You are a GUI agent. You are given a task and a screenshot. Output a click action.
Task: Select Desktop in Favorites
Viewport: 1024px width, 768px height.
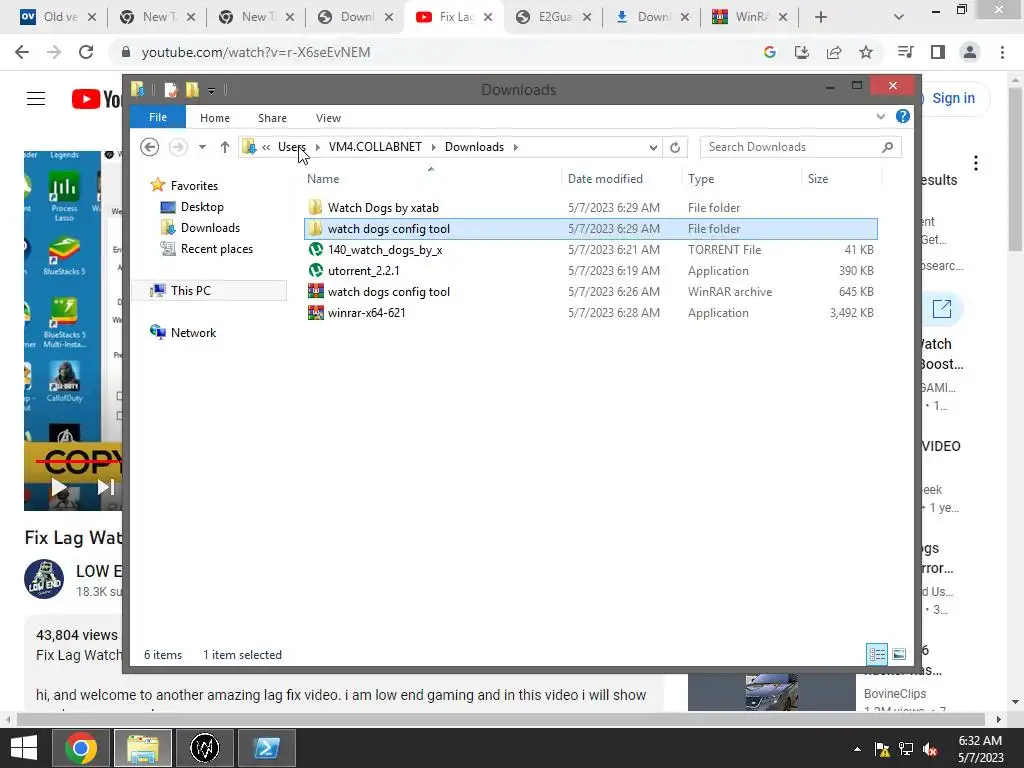coord(202,206)
